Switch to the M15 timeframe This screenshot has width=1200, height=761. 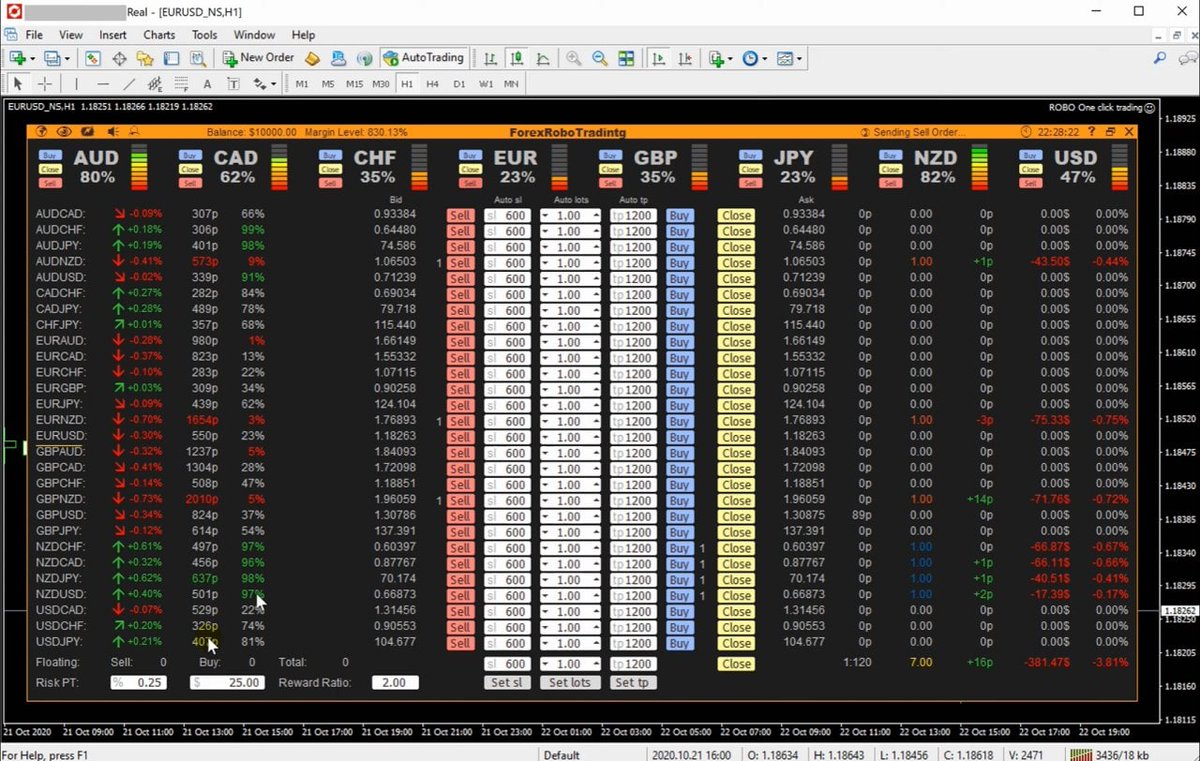(354, 84)
